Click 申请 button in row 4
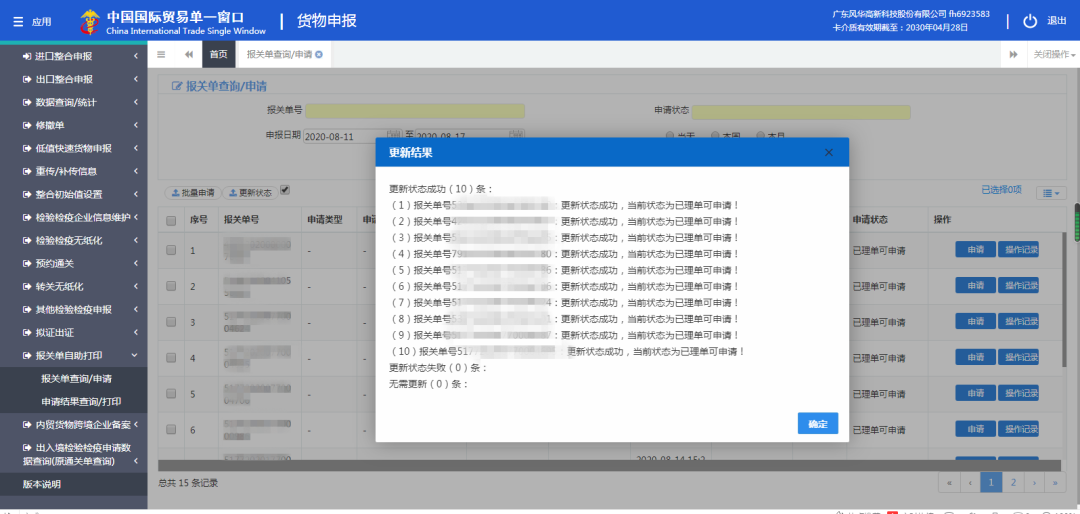Image resolution: width=1080 pixels, height=514 pixels. tap(975, 357)
